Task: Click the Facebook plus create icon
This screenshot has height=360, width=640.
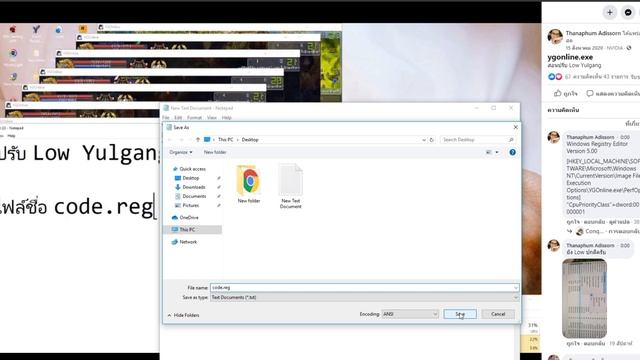Action: pos(609,12)
